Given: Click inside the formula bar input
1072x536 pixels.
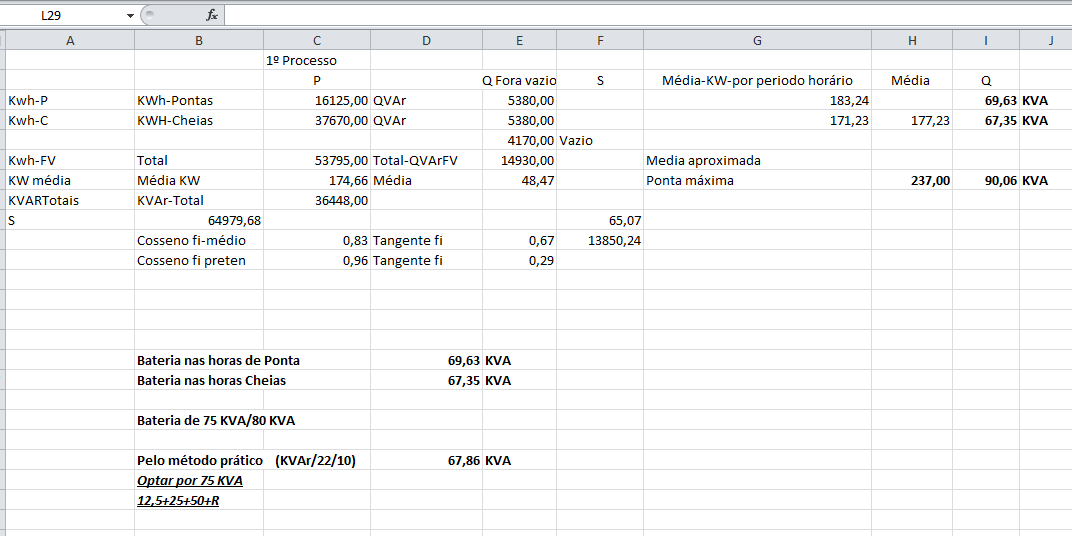Looking at the screenshot, I should pyautogui.click(x=640, y=16).
